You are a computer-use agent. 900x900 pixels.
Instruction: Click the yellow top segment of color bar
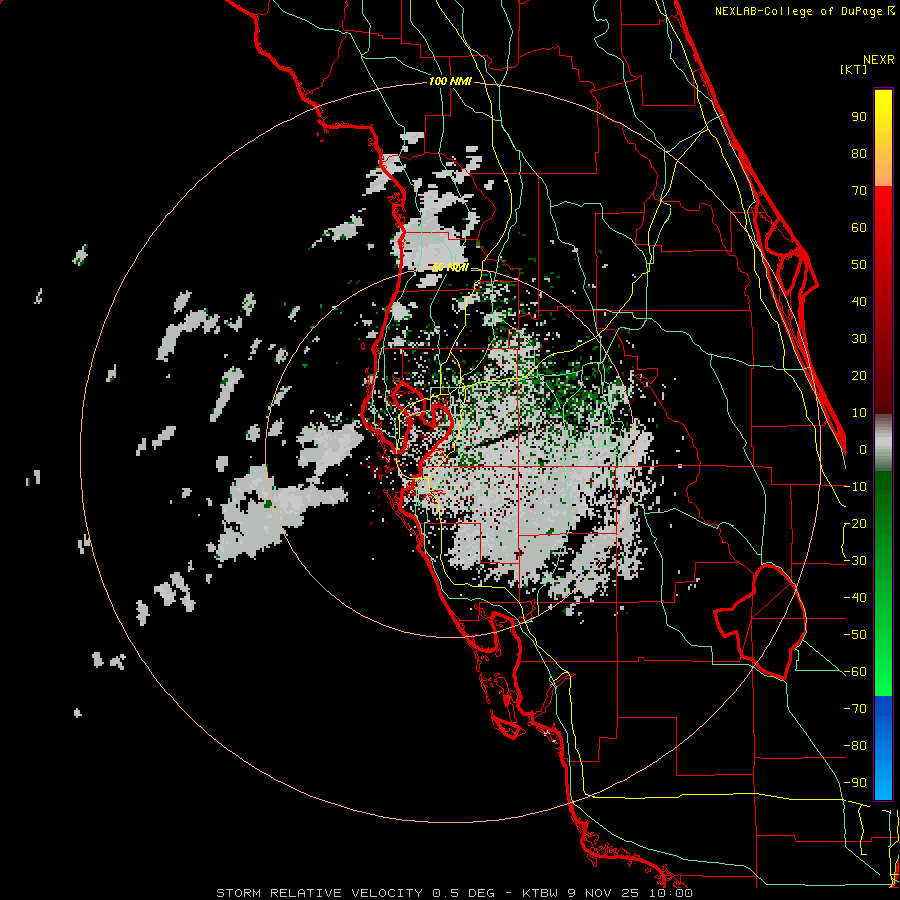pos(883,138)
